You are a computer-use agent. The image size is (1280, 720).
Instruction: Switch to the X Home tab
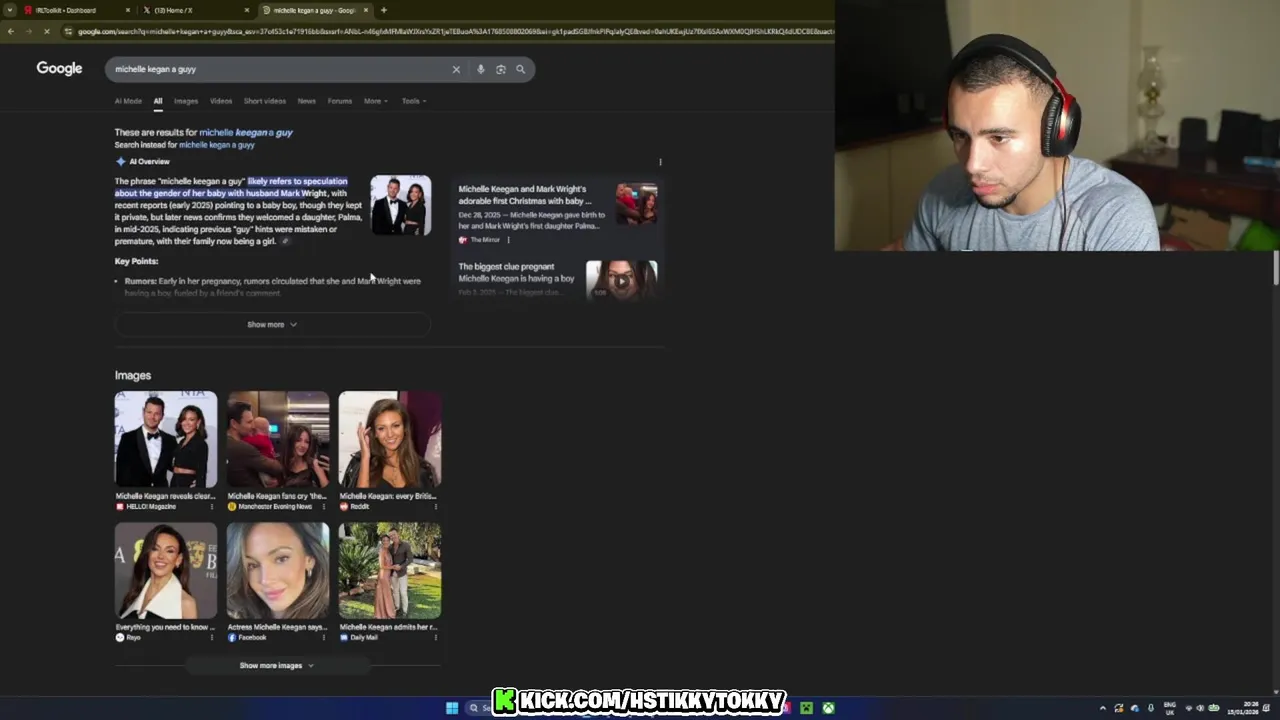coord(195,10)
